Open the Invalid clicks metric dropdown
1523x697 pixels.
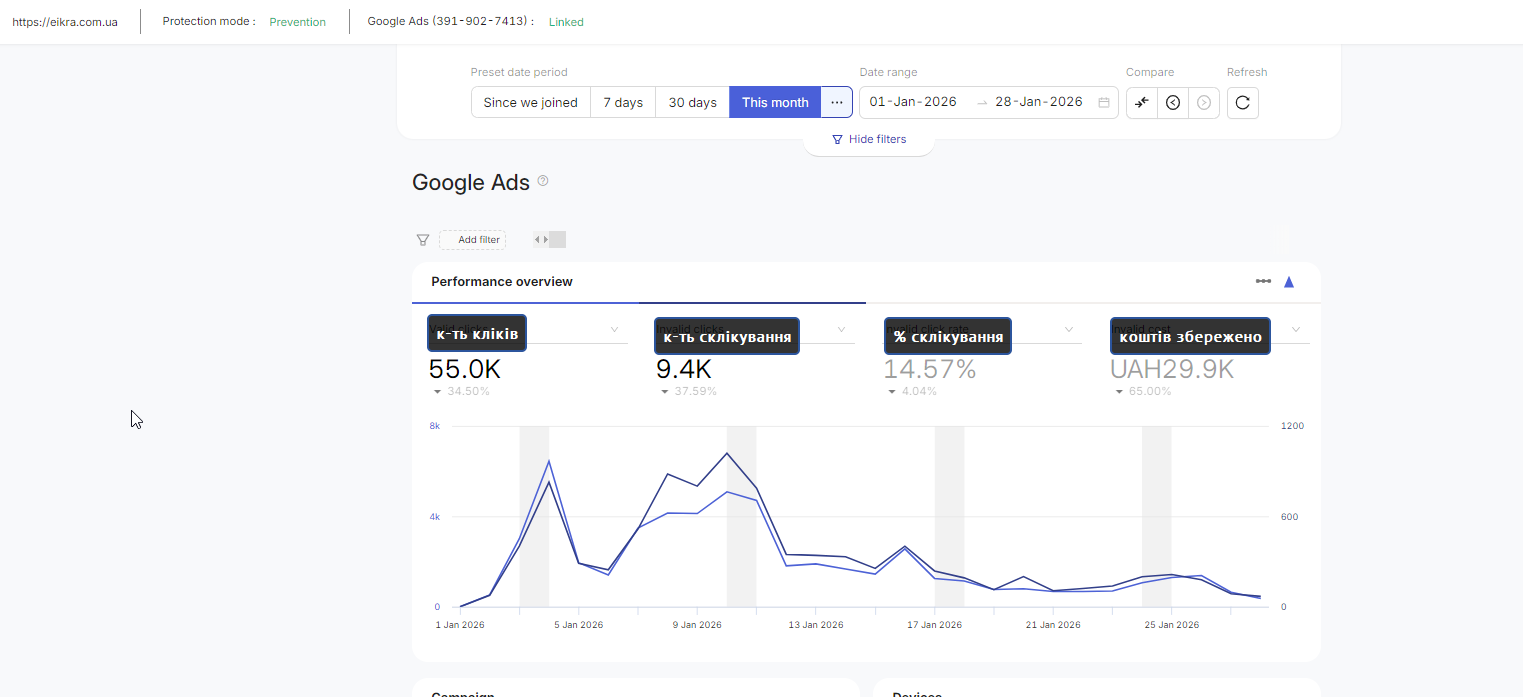tap(841, 330)
